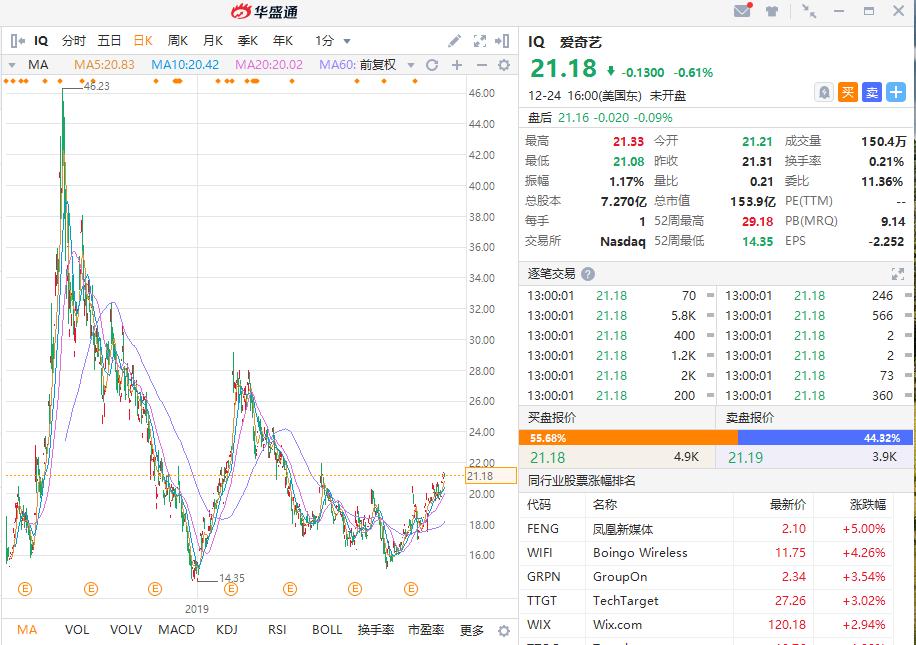
Task: Select the 季K quarterly candlestick tab
Action: (x=248, y=41)
